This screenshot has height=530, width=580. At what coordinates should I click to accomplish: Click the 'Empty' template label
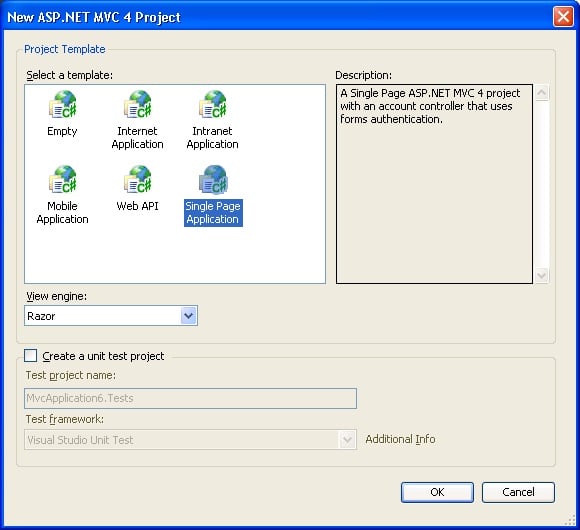[62, 131]
